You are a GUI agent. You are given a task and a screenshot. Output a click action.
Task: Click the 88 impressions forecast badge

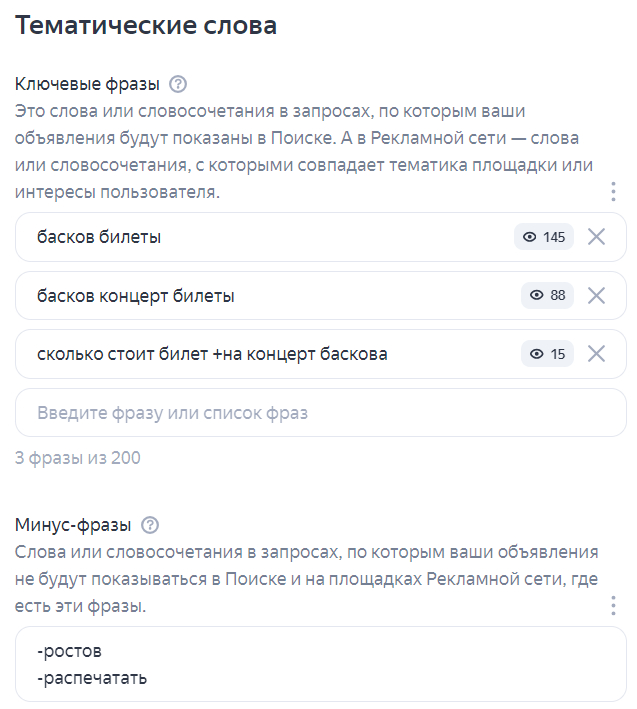click(x=547, y=295)
